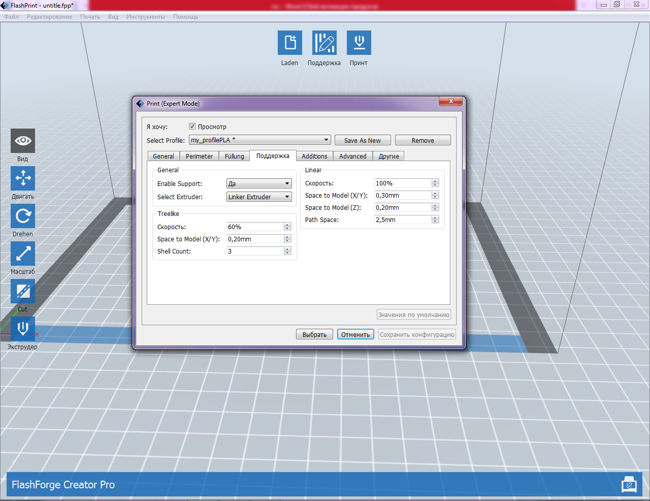Open the Select Profile dropdown
650x501 pixels.
pos(260,141)
